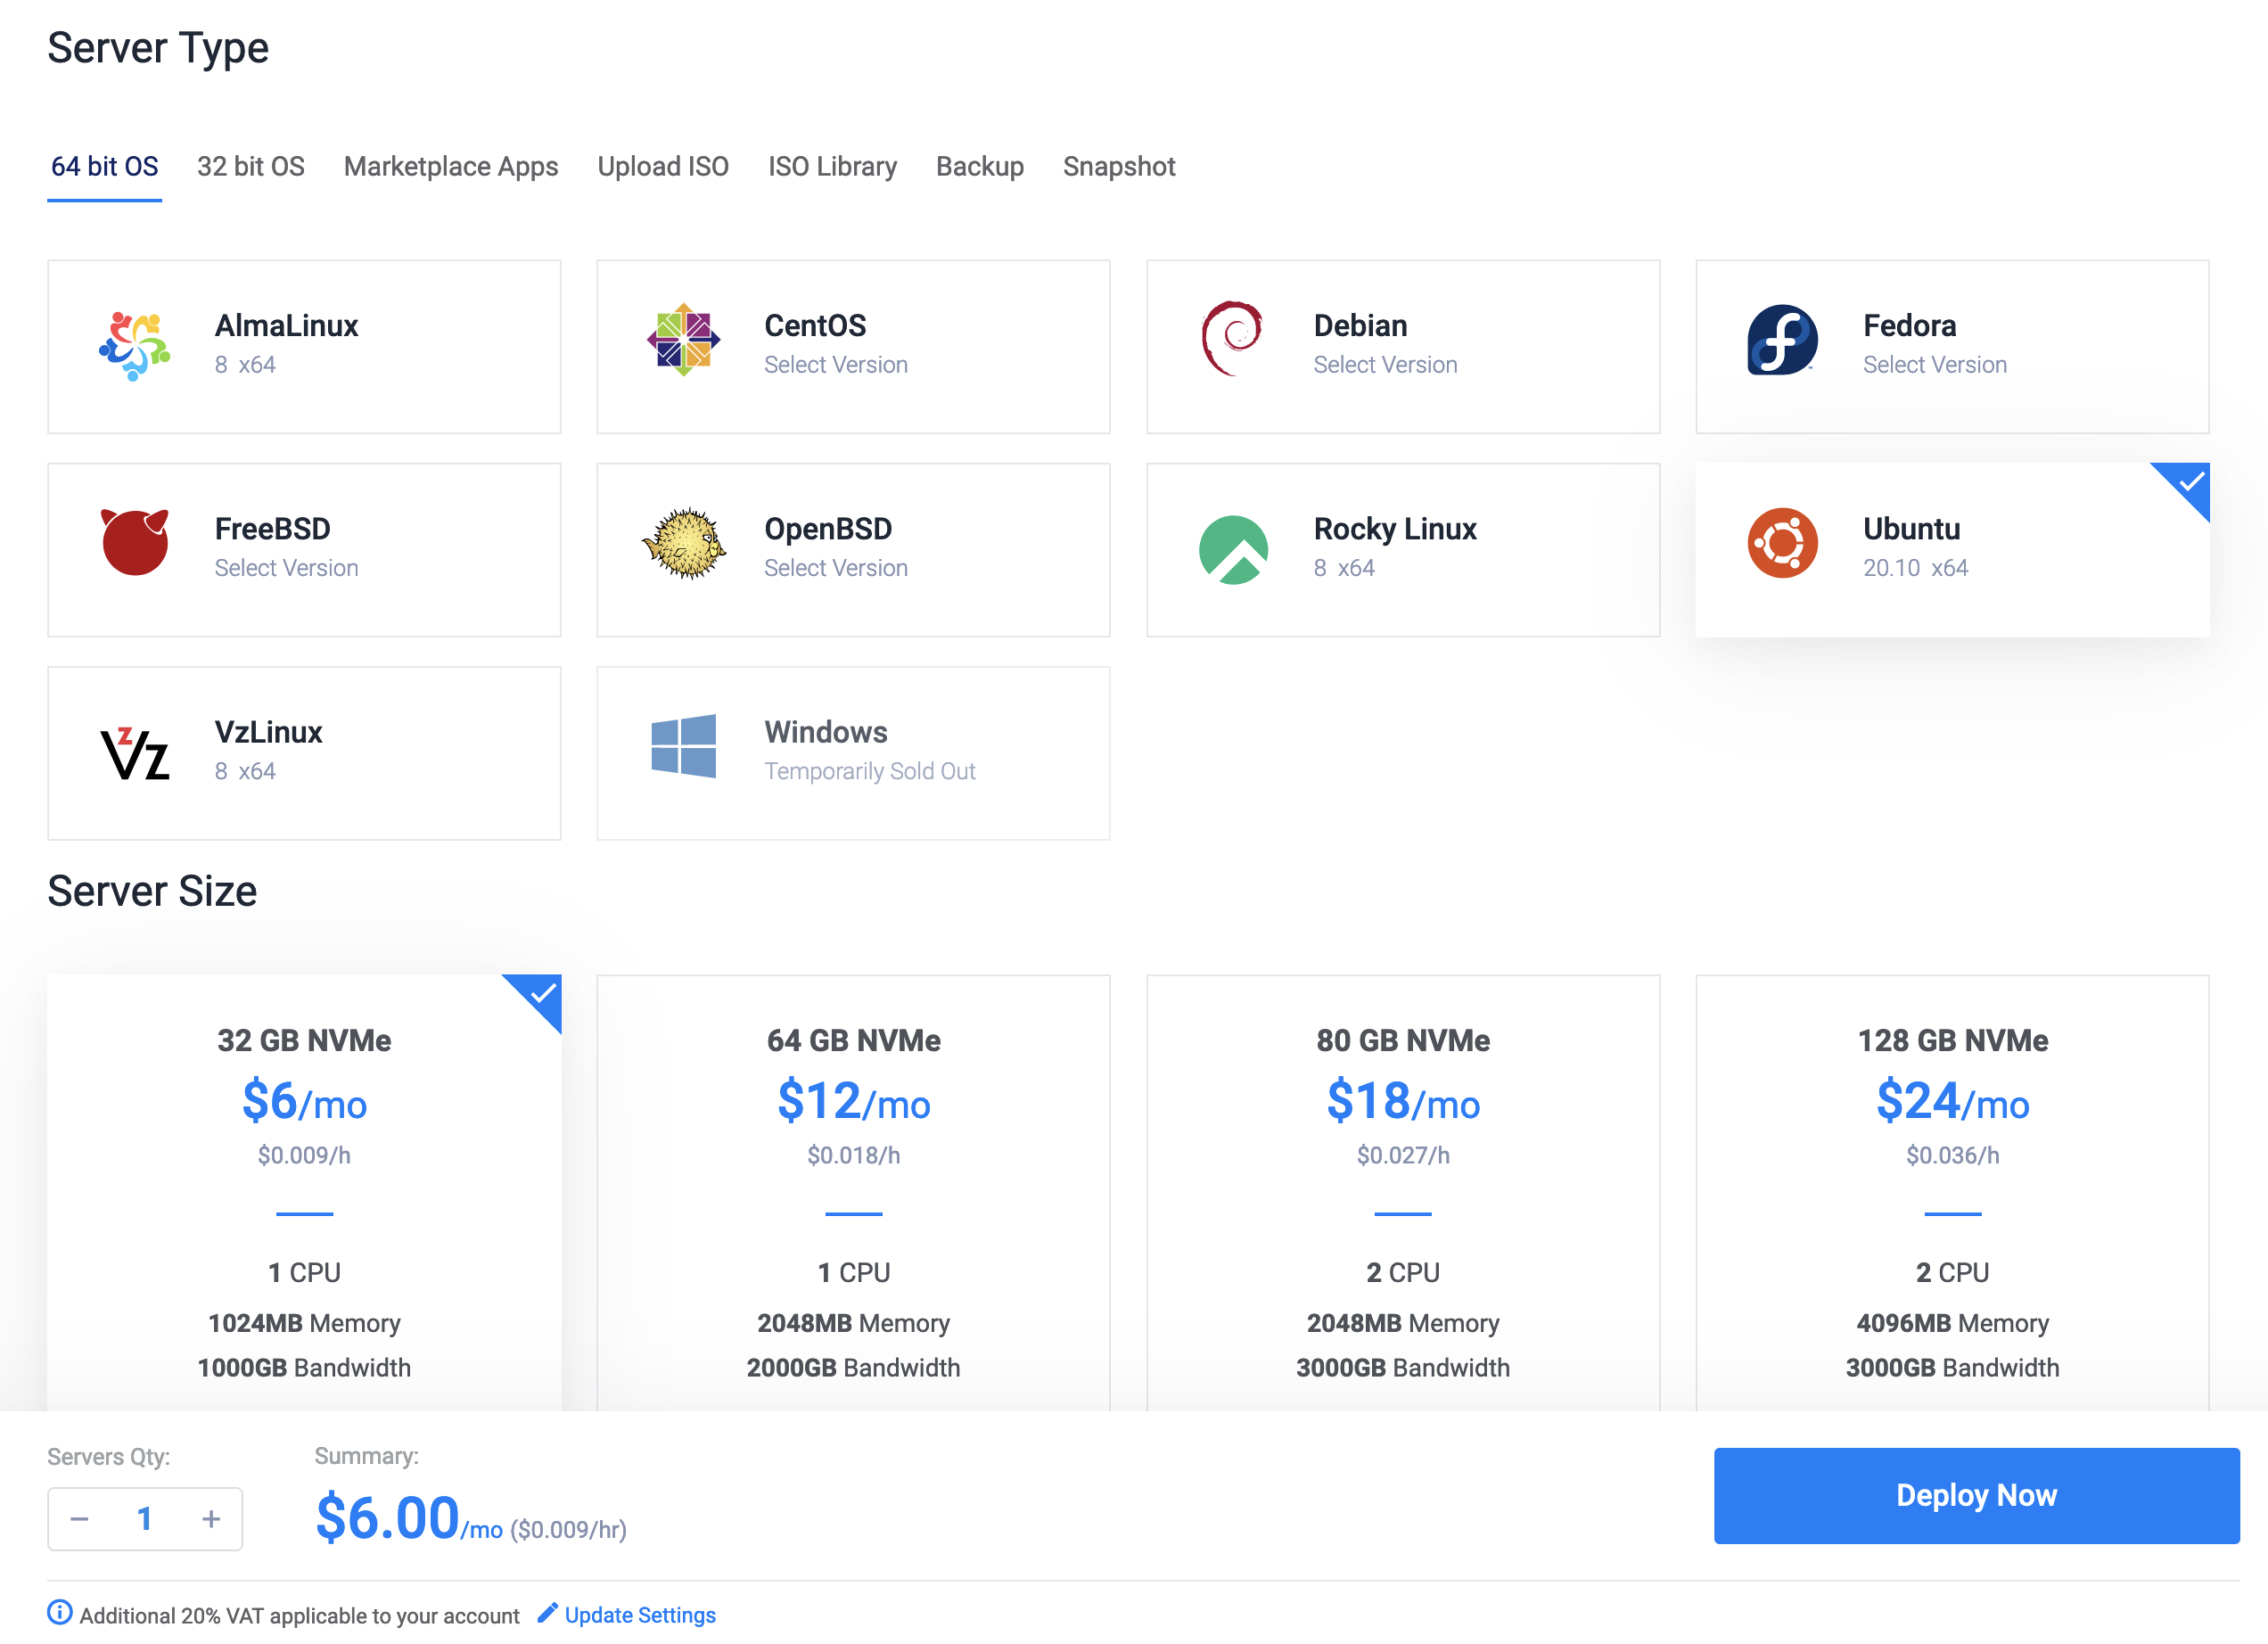Screen dimensions: 2268x1644
Task: Click the Deploy Now button
Action: tap(1975, 1495)
